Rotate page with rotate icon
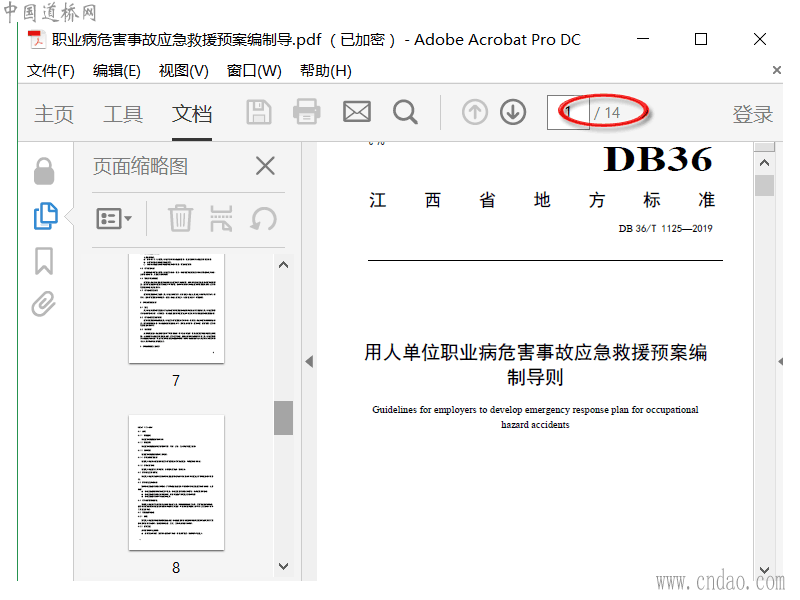This screenshot has height=600, width=800. 263,218
